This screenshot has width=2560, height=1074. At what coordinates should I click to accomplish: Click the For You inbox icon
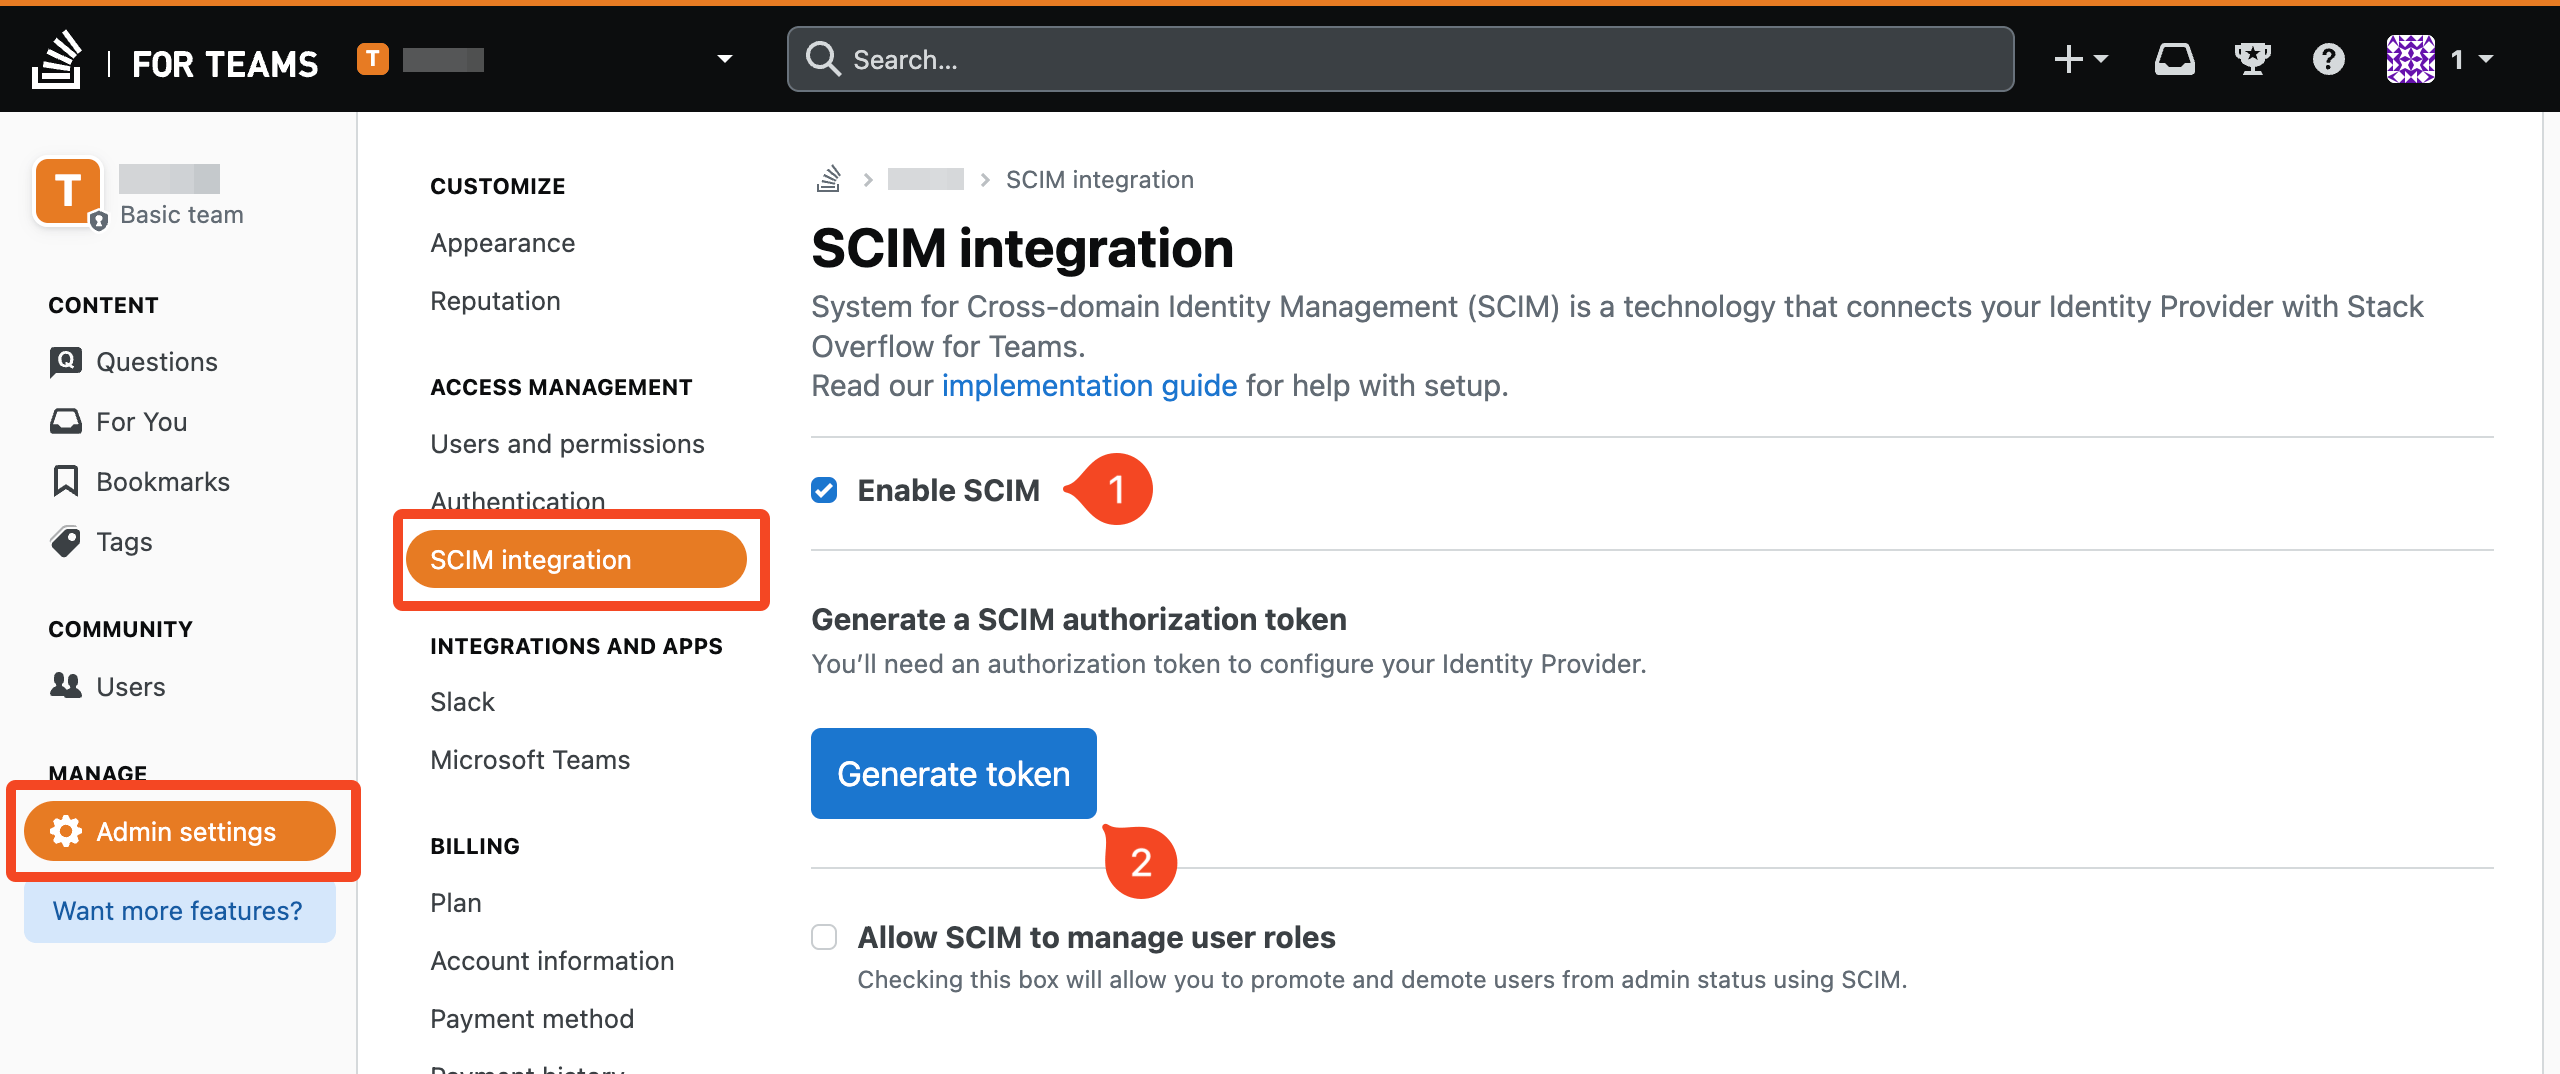pyautogui.click(x=66, y=421)
